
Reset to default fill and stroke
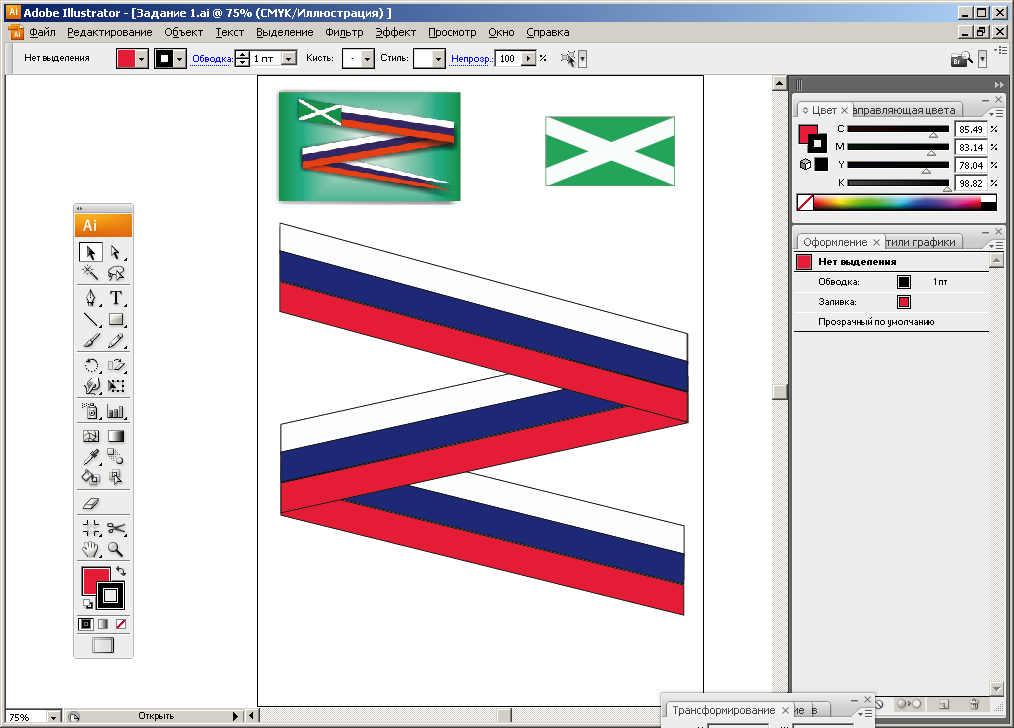pyautogui.click(x=87, y=605)
